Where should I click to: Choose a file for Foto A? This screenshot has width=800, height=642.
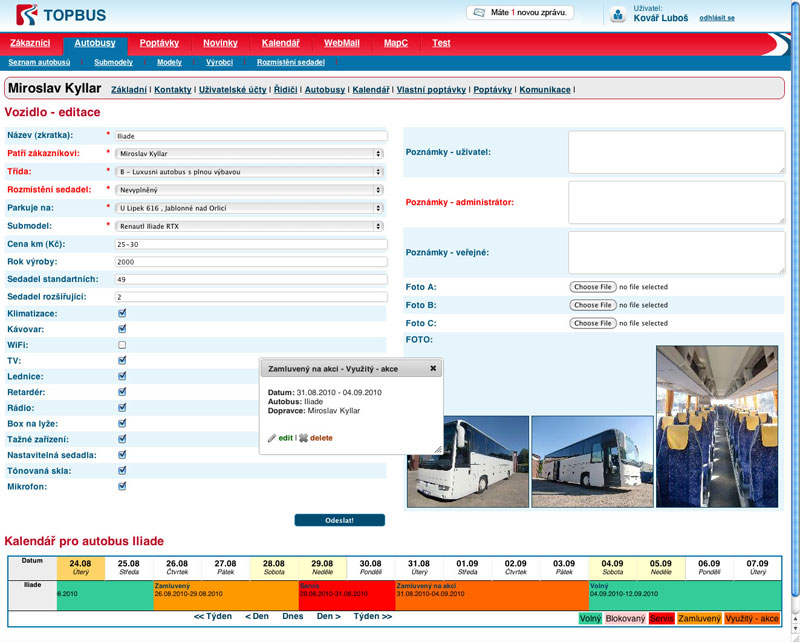593,287
